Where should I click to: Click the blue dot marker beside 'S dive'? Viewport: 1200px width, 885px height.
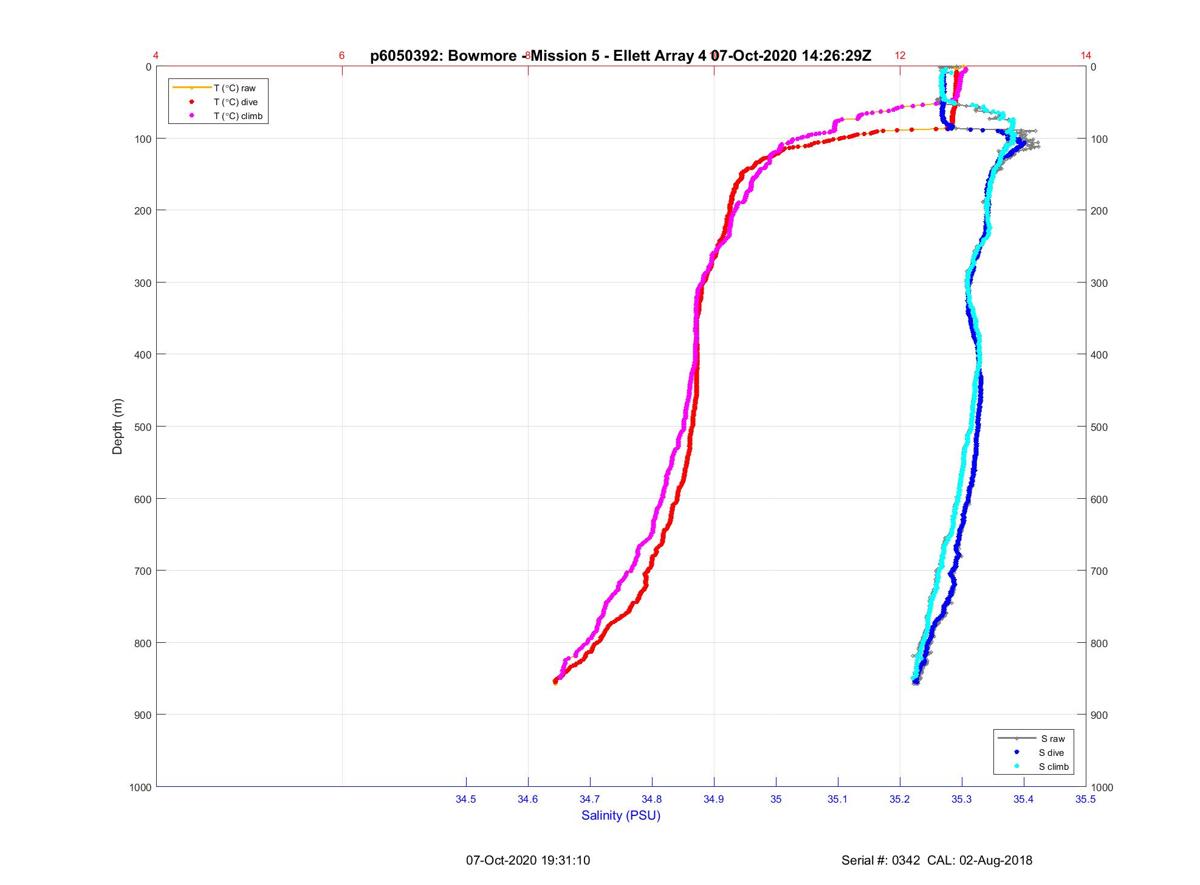[1016, 752]
